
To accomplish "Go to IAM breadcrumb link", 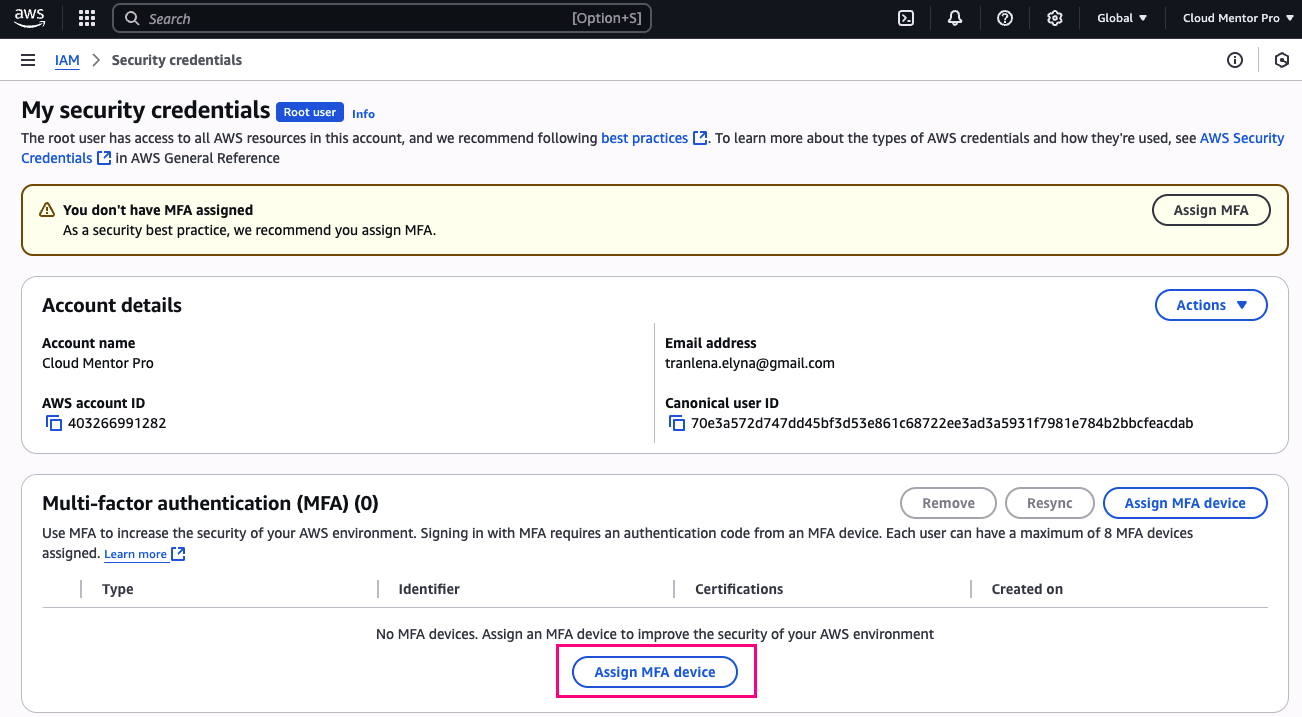I will point(67,60).
